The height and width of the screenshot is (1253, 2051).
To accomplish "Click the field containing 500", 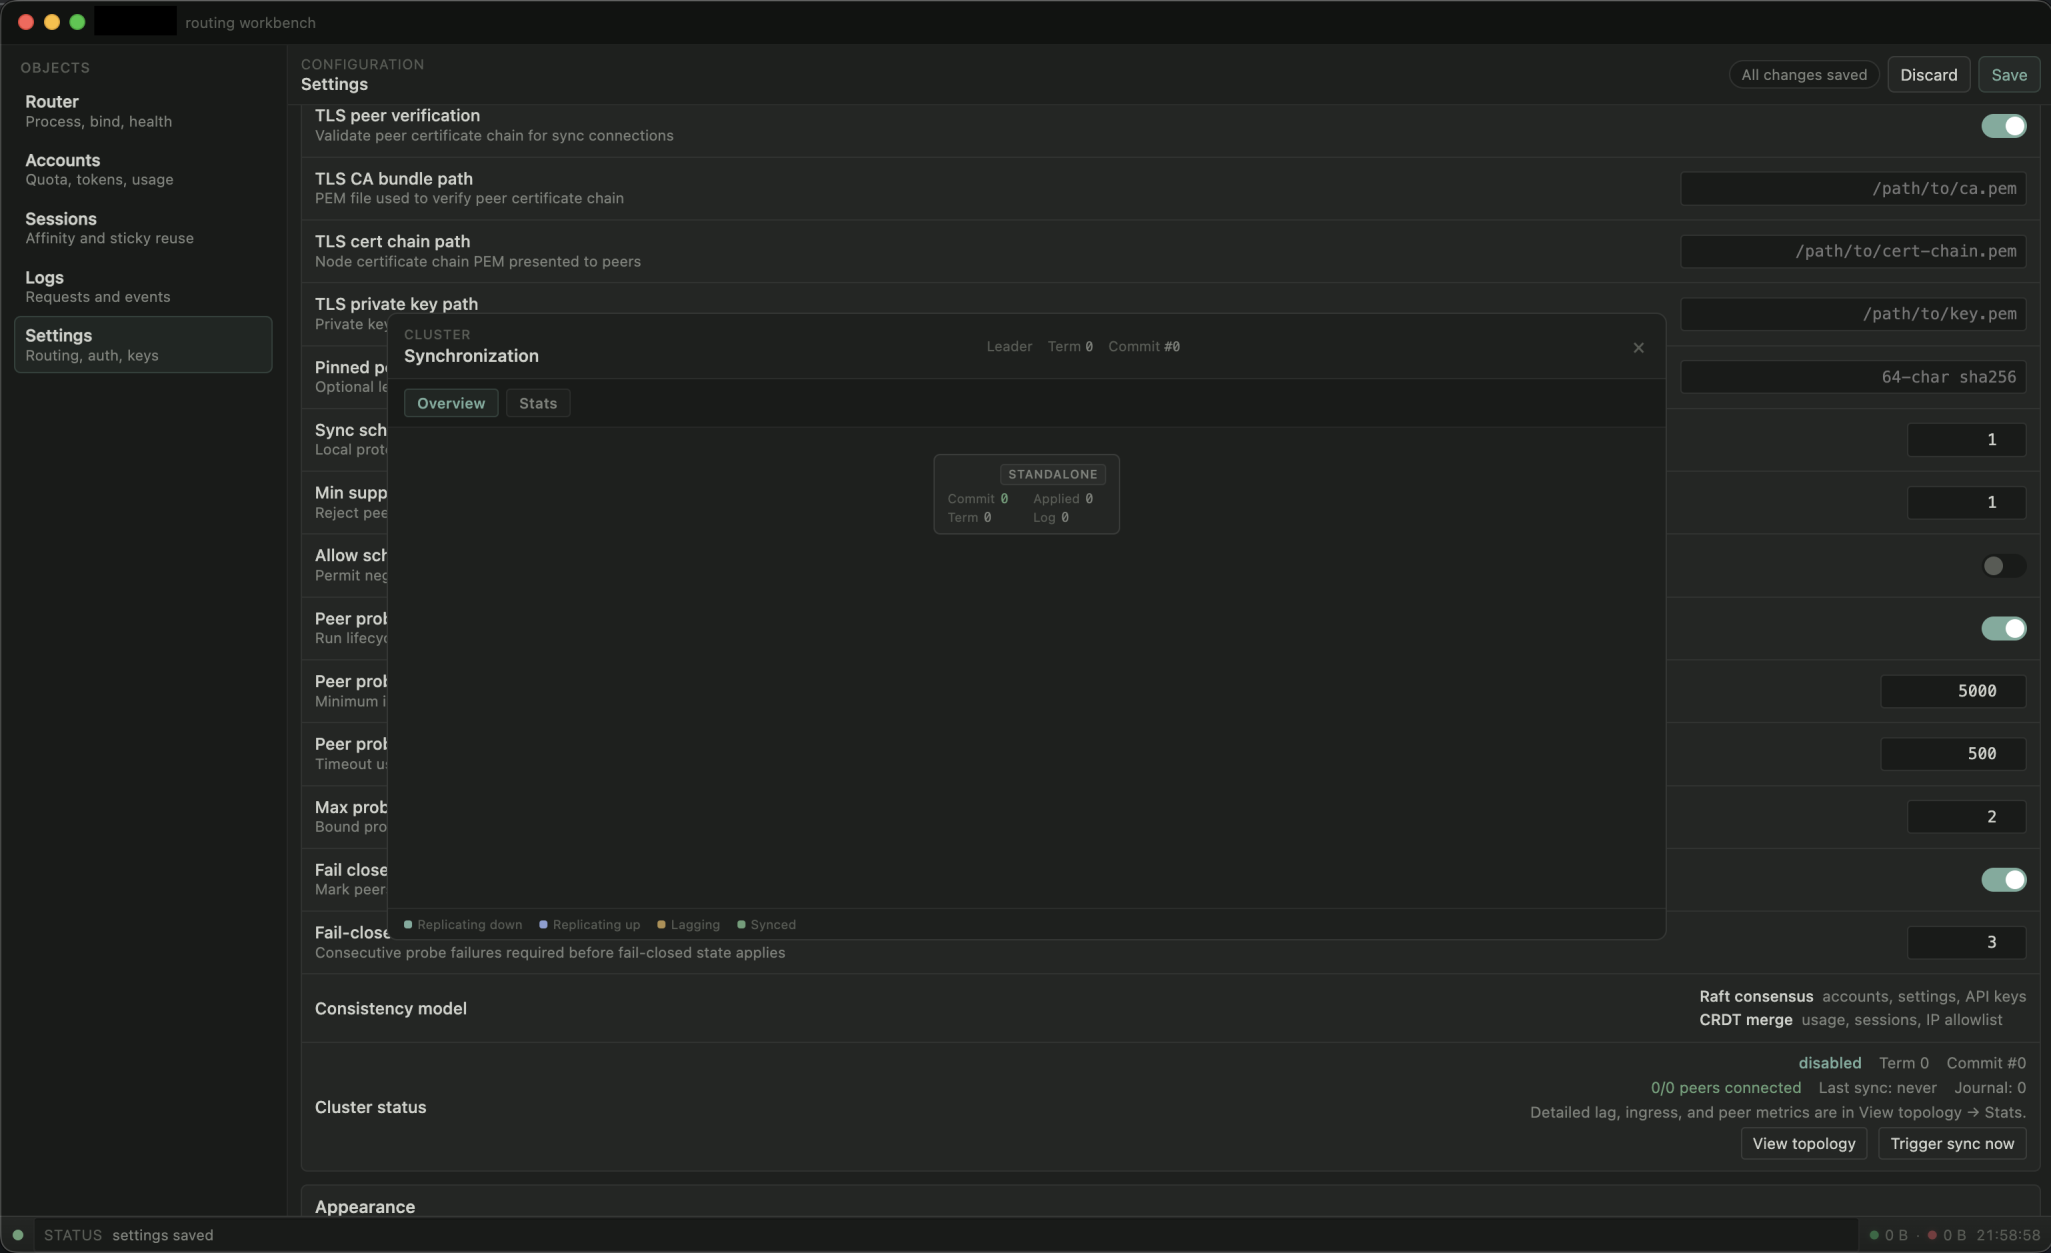I will (x=1953, y=754).
